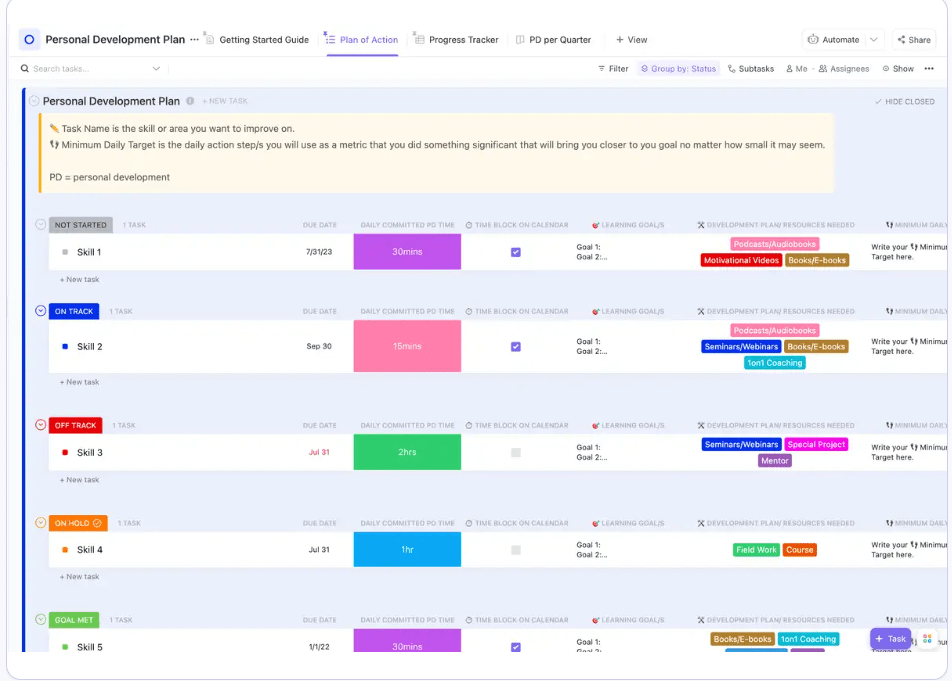Toggle Hide Closed option
This screenshot has height=681, width=952.
pos(905,101)
